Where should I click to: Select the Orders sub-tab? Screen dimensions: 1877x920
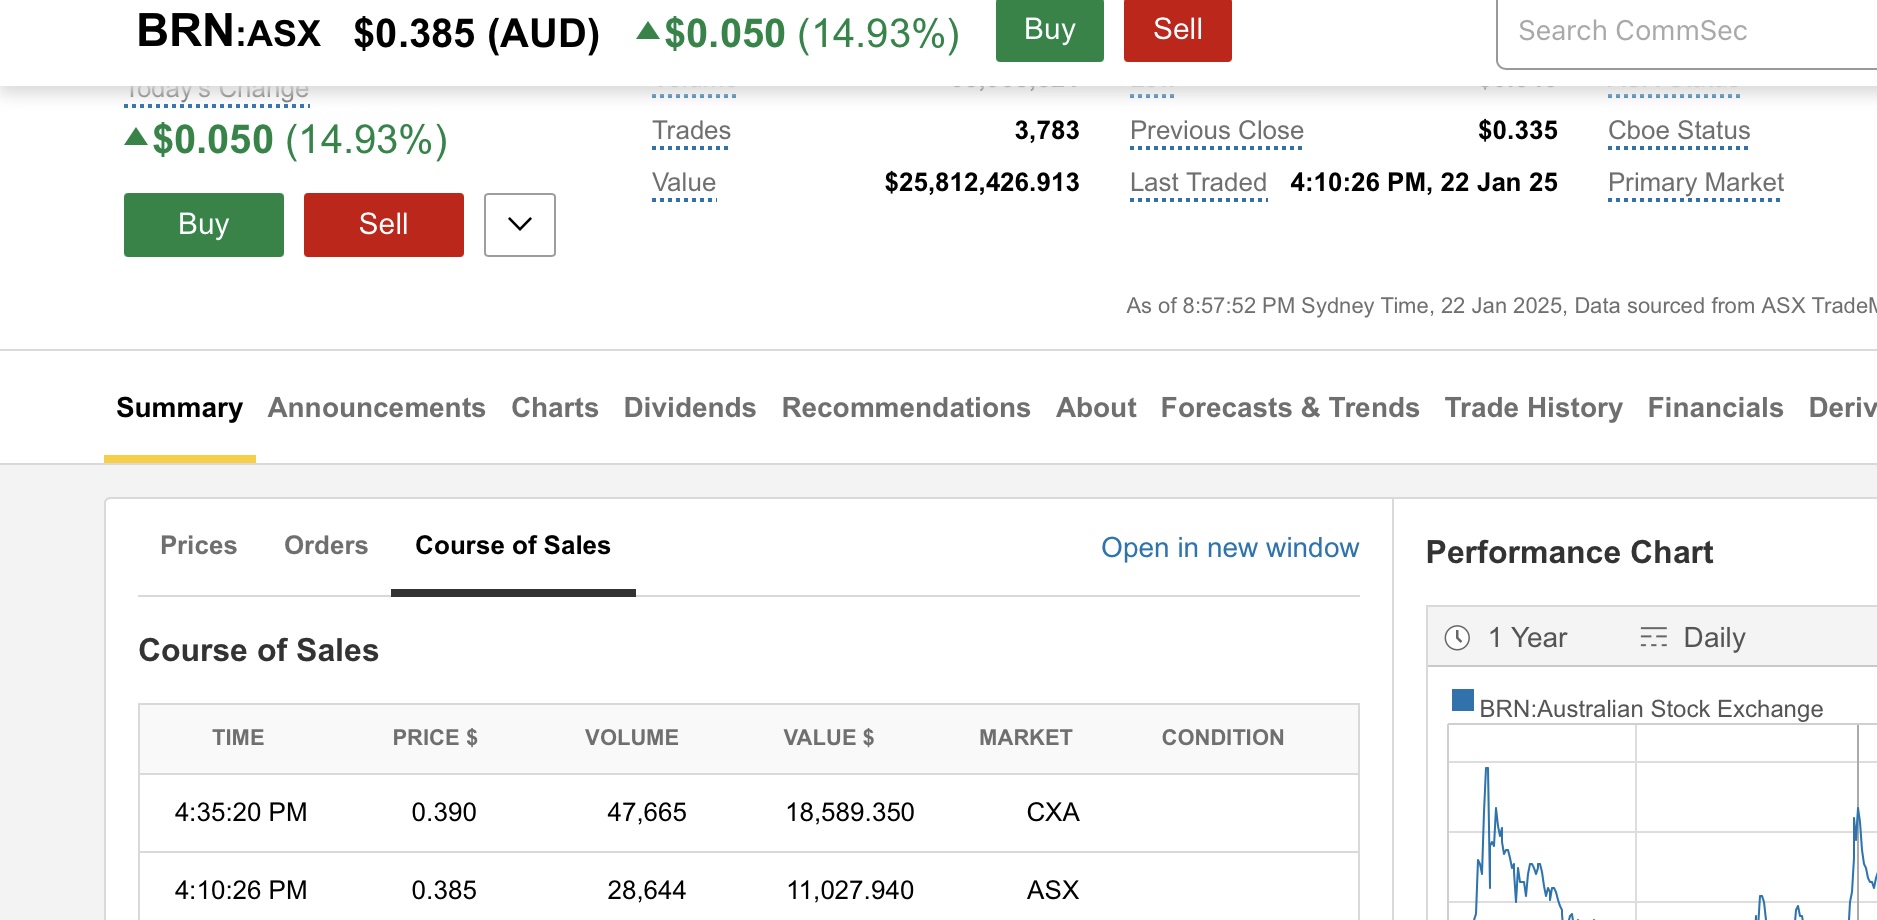(x=326, y=545)
